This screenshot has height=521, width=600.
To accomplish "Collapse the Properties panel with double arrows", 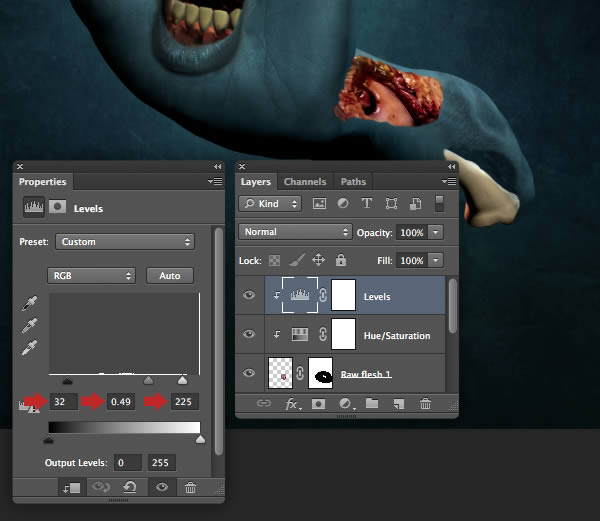I will tap(217, 166).
